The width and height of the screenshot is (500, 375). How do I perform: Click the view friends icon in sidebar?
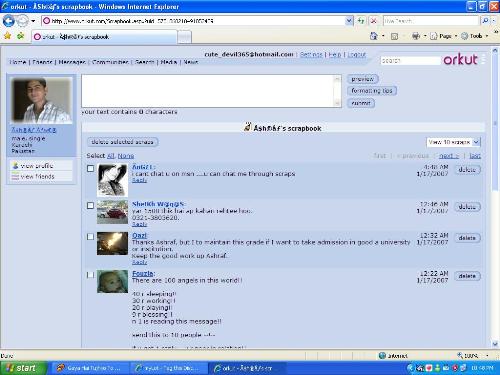(x=15, y=176)
